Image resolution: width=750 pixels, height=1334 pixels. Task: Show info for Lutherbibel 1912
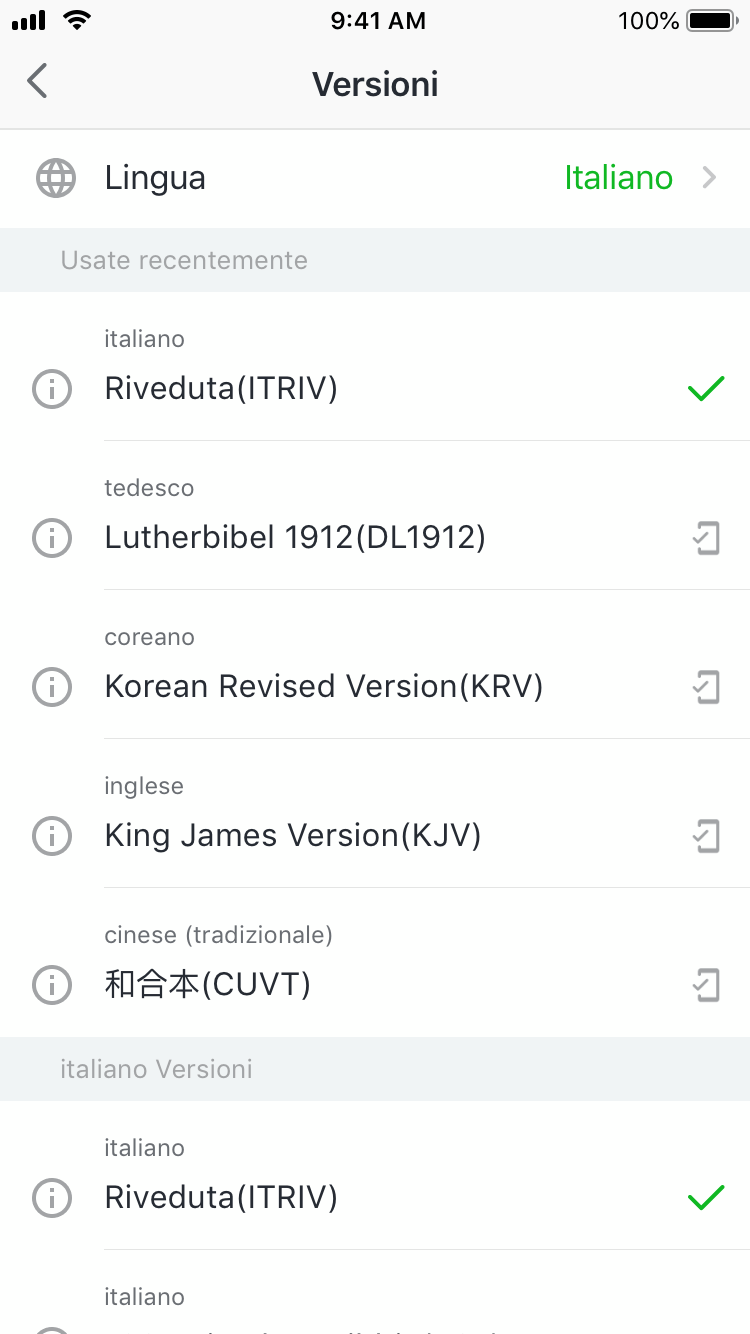pos(52,538)
